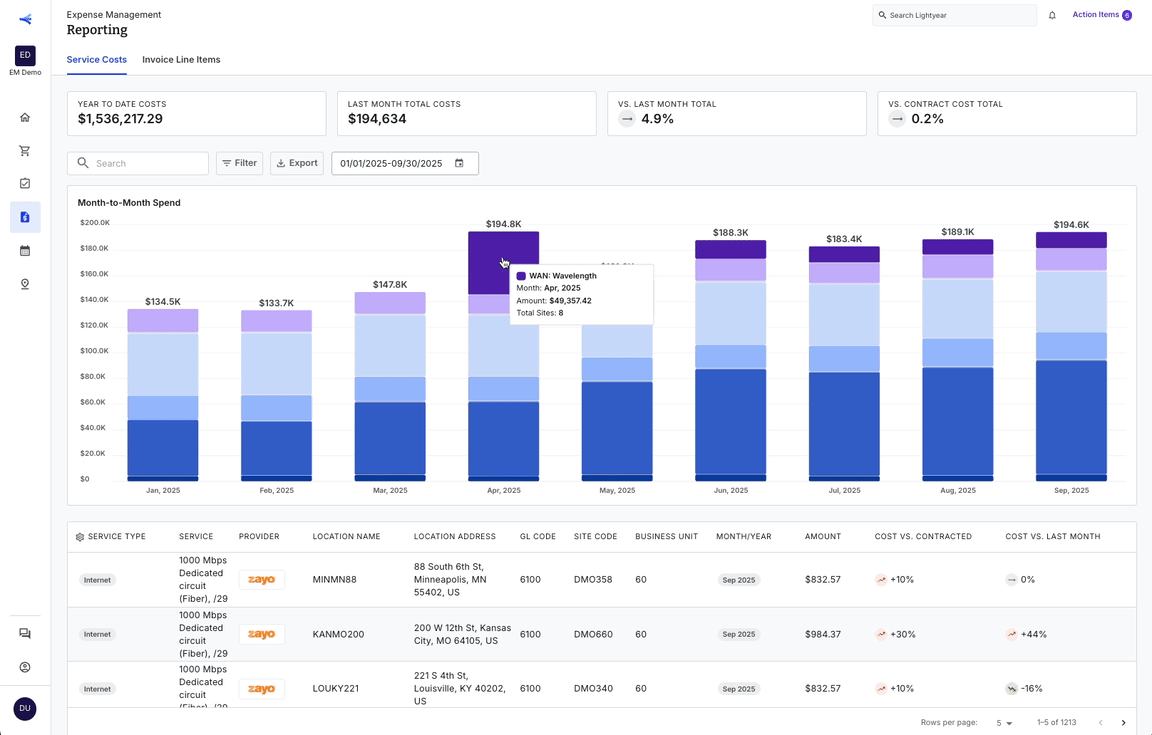Click the Filter button
The image size is (1152, 735).
coord(240,163)
